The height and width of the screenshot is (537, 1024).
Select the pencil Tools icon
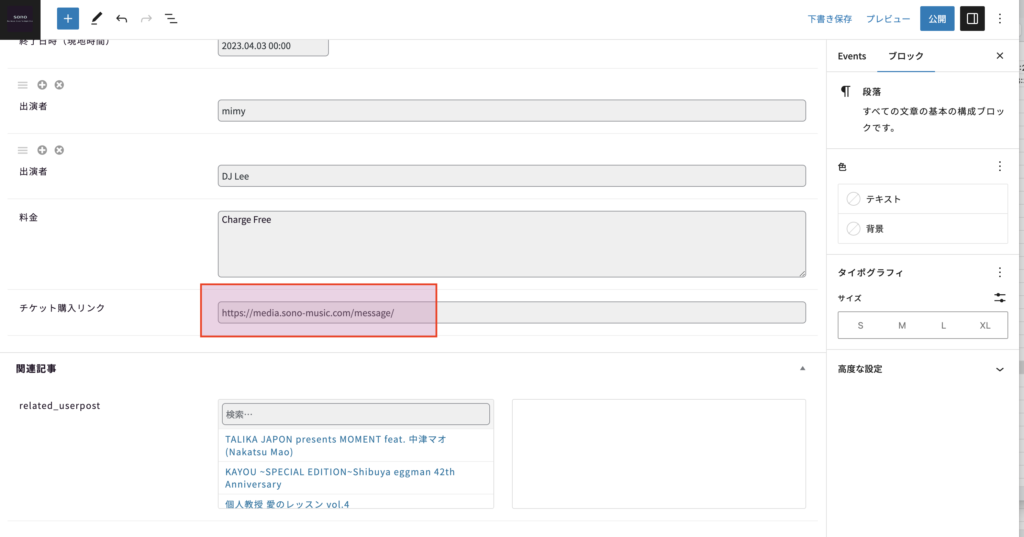[96, 18]
